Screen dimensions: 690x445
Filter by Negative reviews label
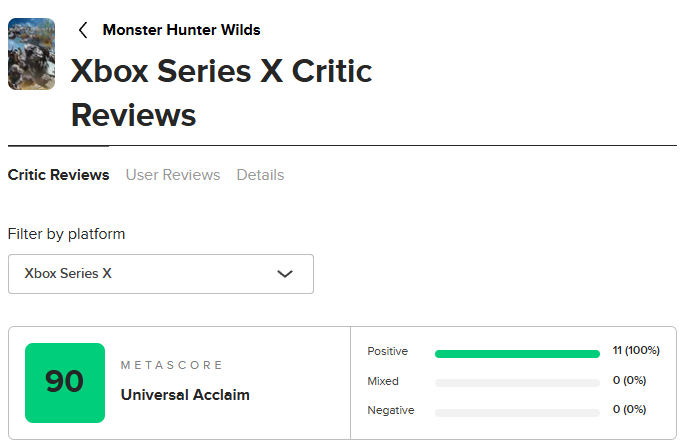coord(390,410)
